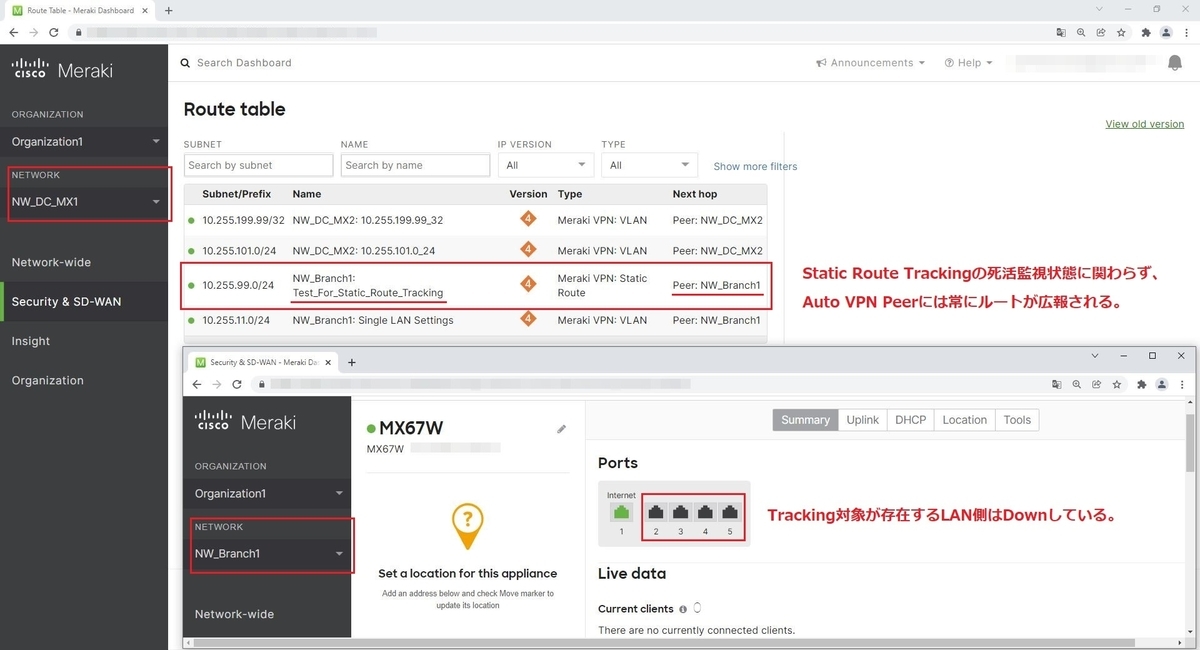Screen dimensions: 1200x650
Task: Click LAN port 2 icon
Action: pos(657,511)
